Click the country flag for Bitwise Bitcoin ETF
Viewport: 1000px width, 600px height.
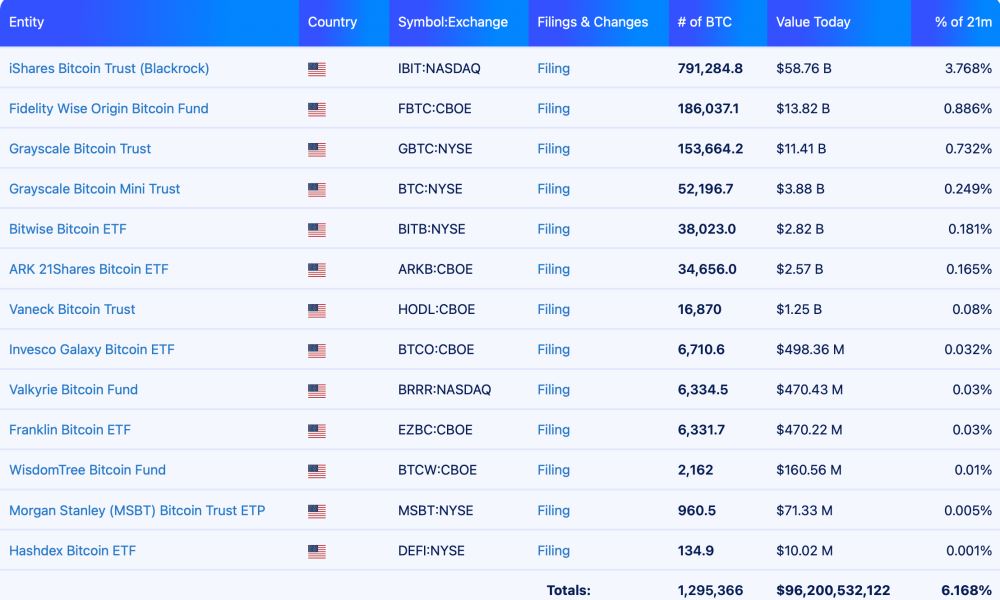coord(317,228)
